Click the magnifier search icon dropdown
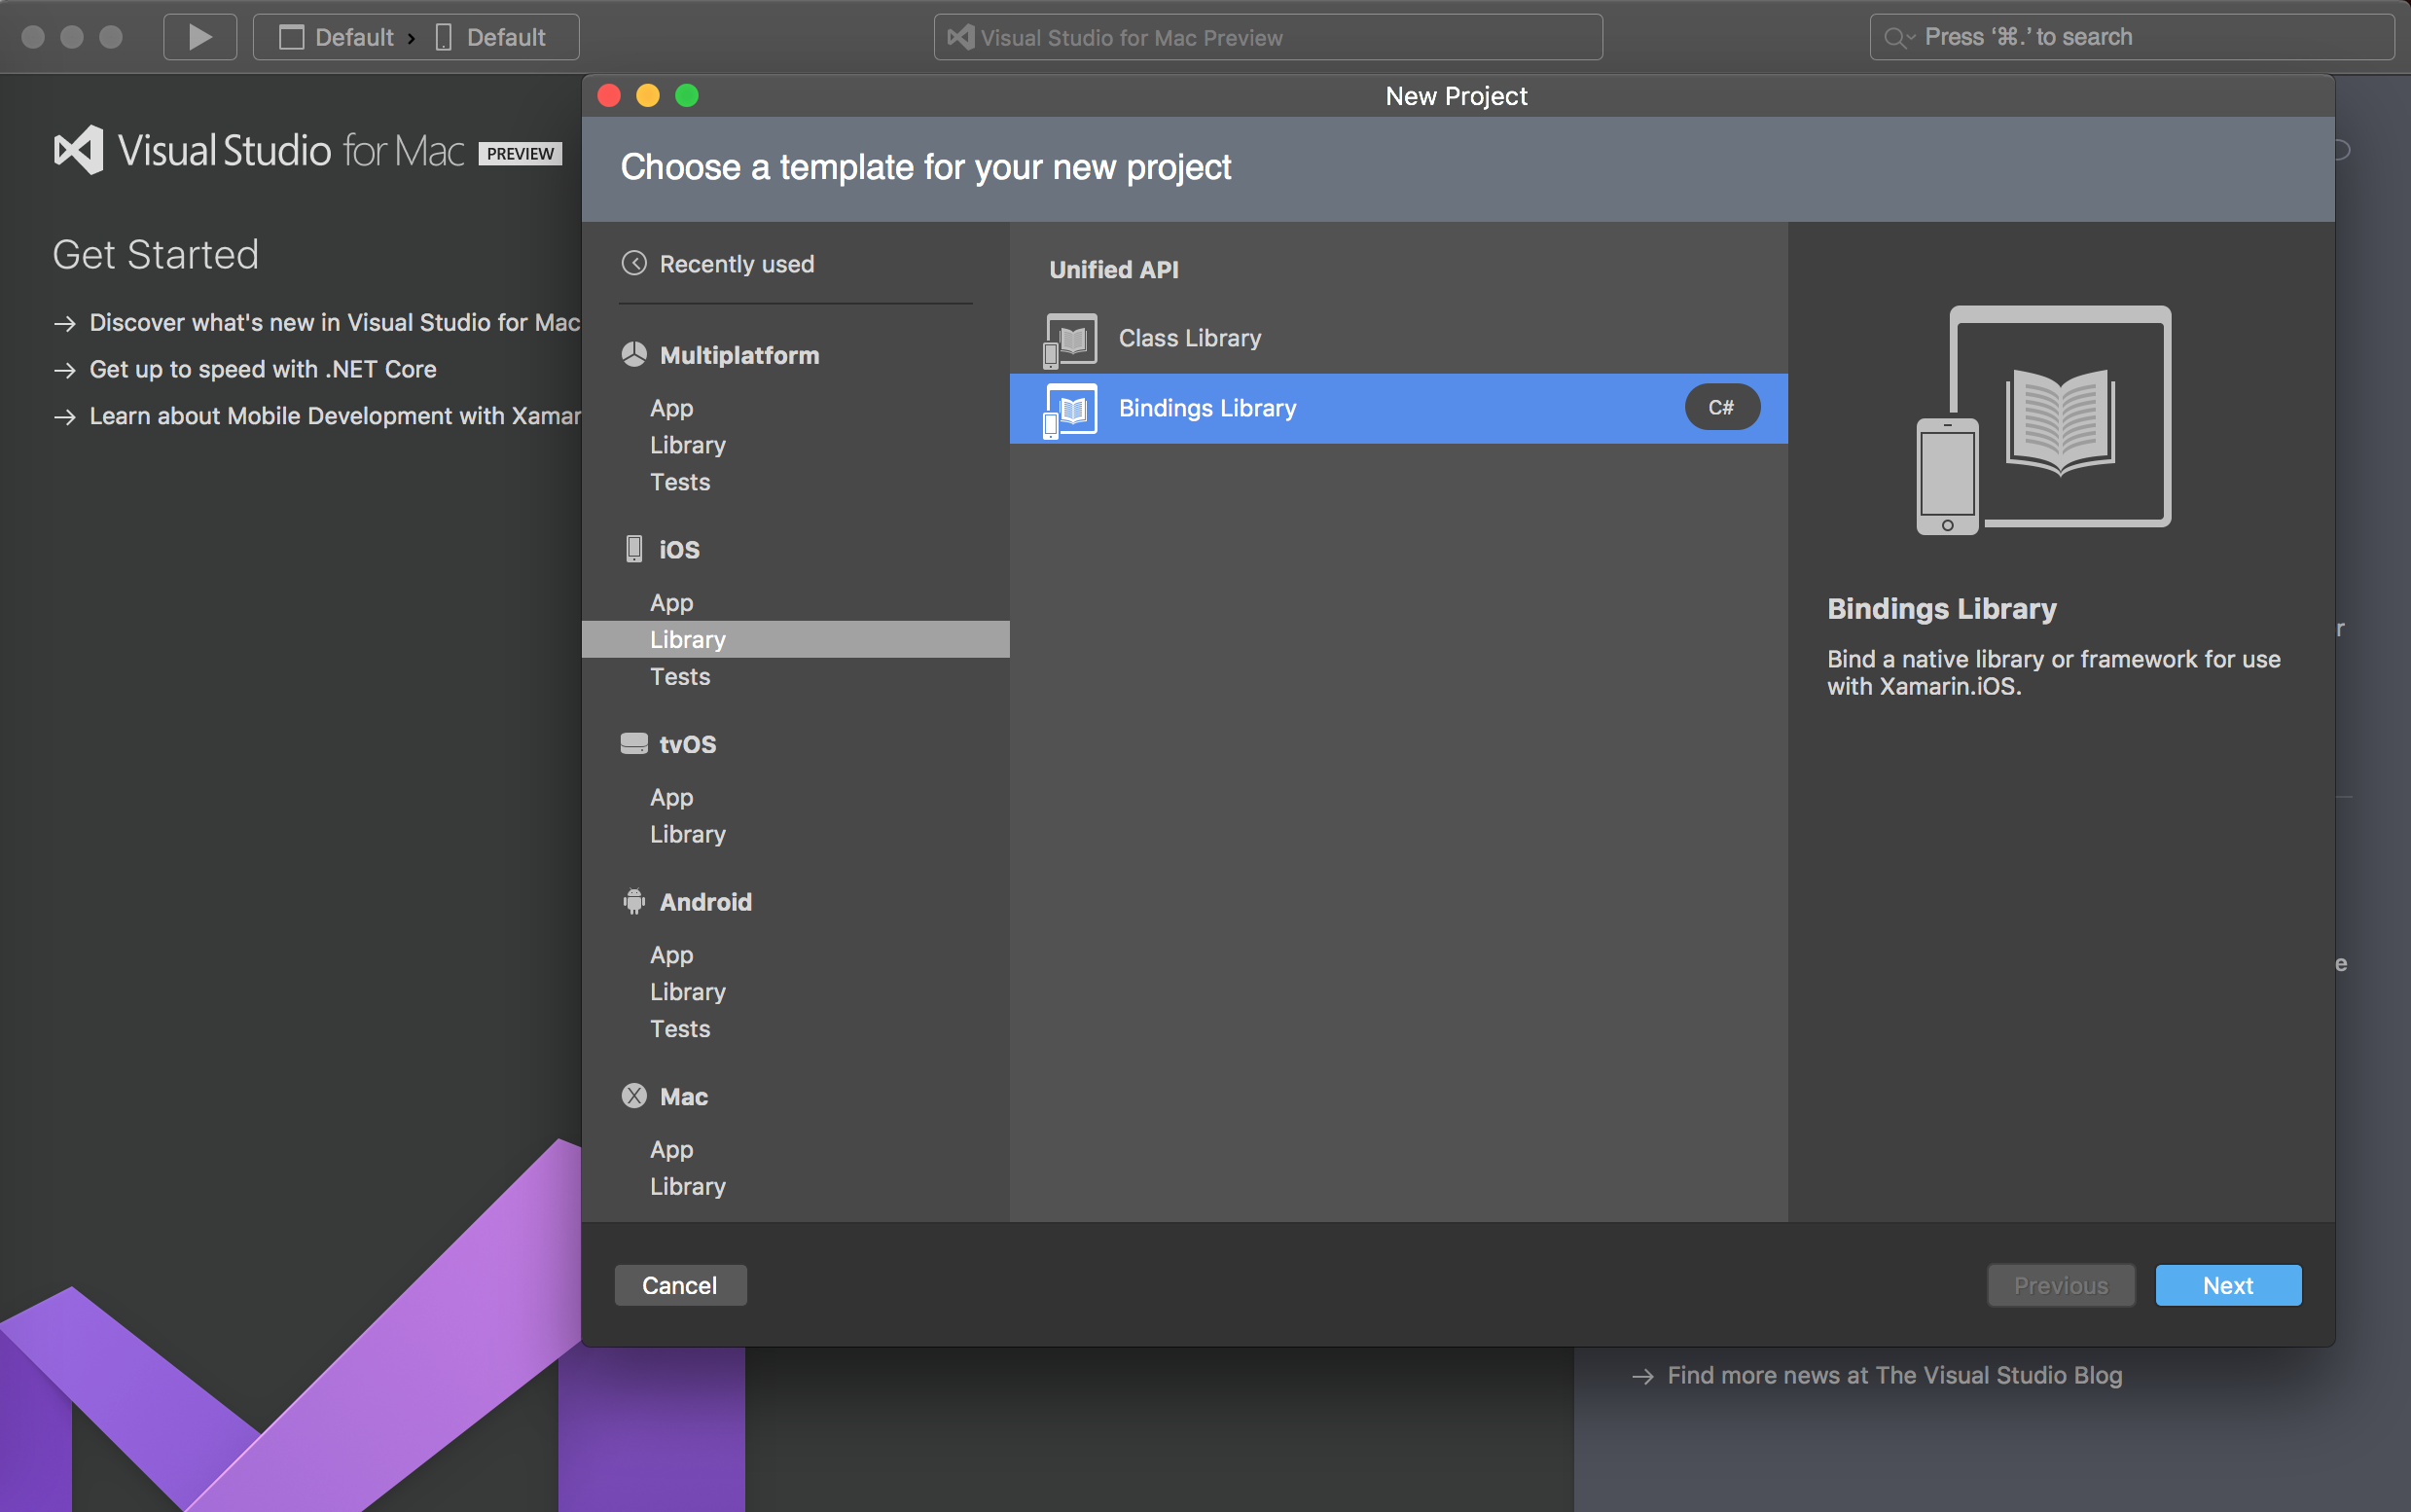The image size is (2411, 1512). pyautogui.click(x=1899, y=38)
